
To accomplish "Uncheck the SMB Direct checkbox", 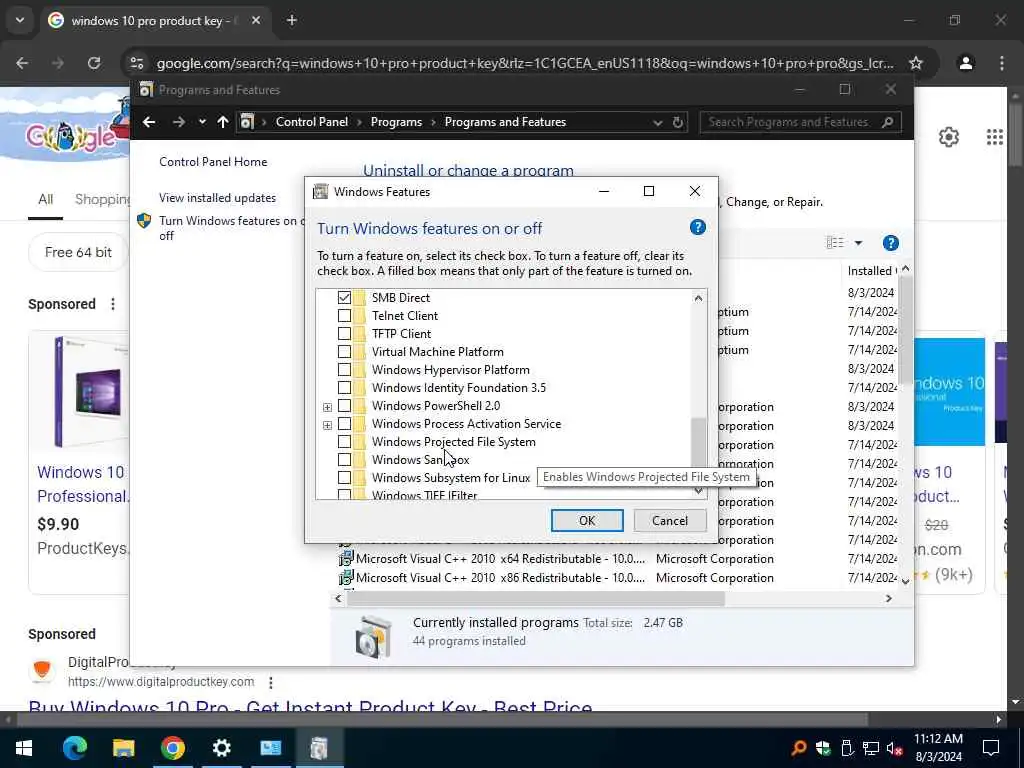I will [x=344, y=298].
